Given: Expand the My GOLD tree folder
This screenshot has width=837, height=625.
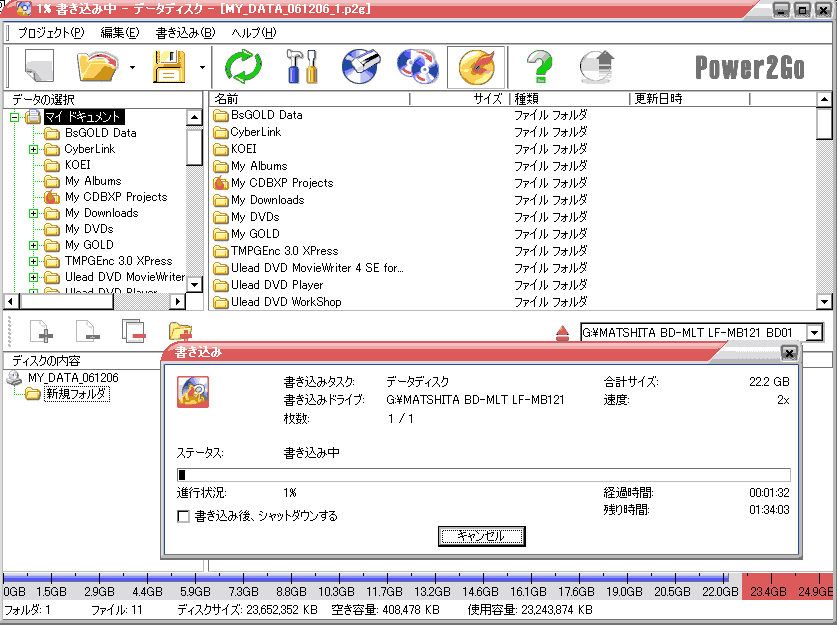Looking at the screenshot, I should click(33, 245).
